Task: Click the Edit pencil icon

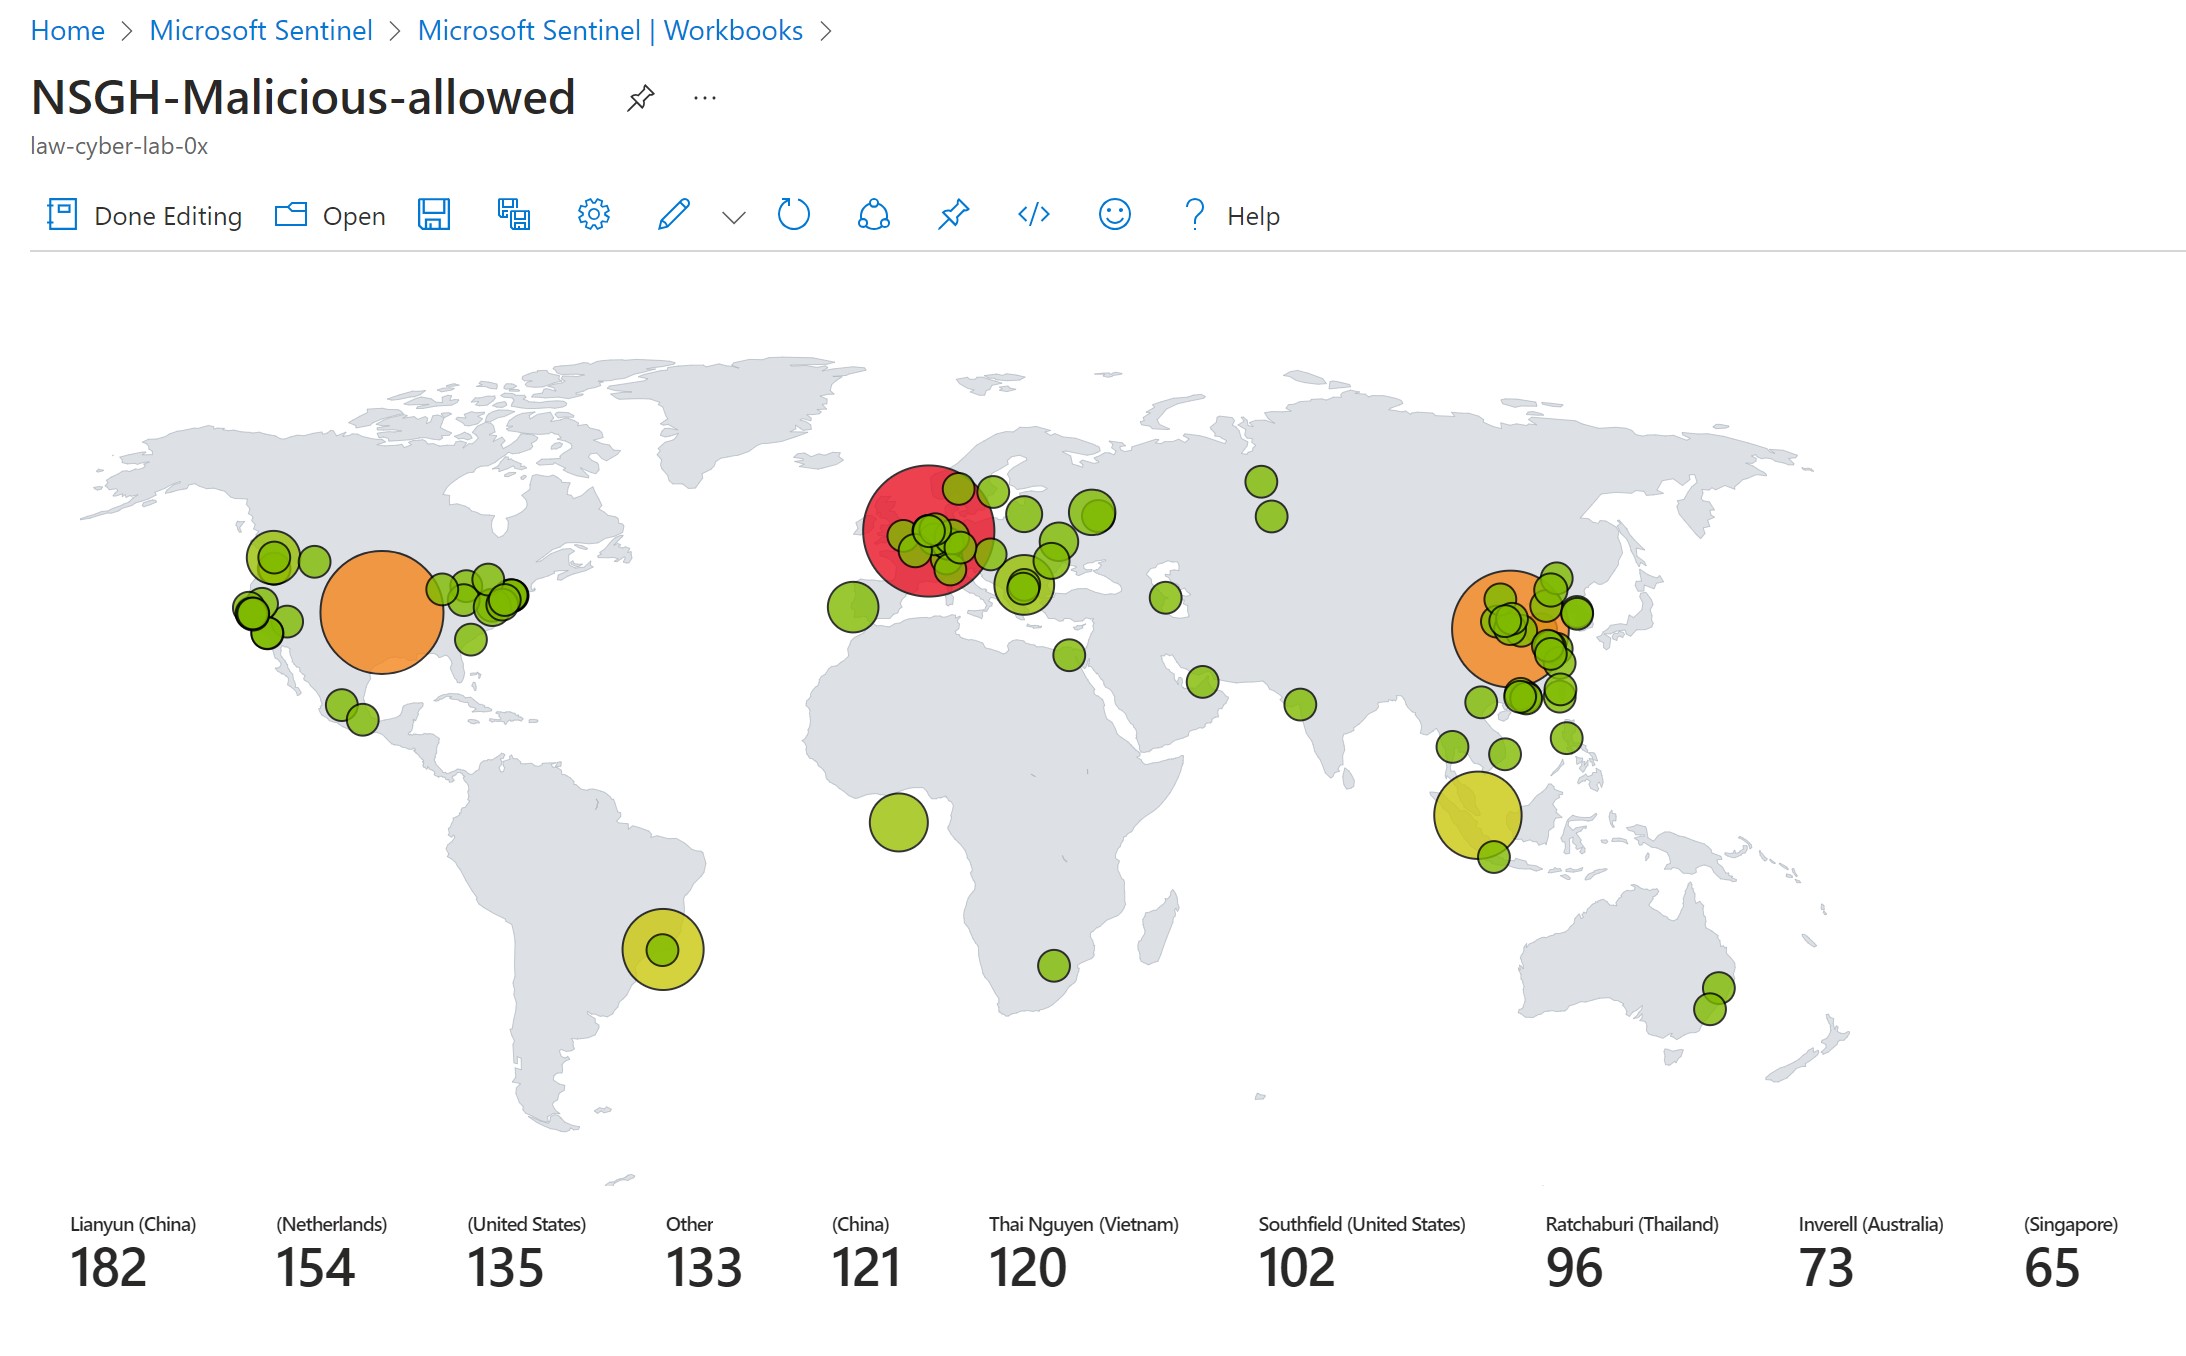Action: (x=673, y=215)
